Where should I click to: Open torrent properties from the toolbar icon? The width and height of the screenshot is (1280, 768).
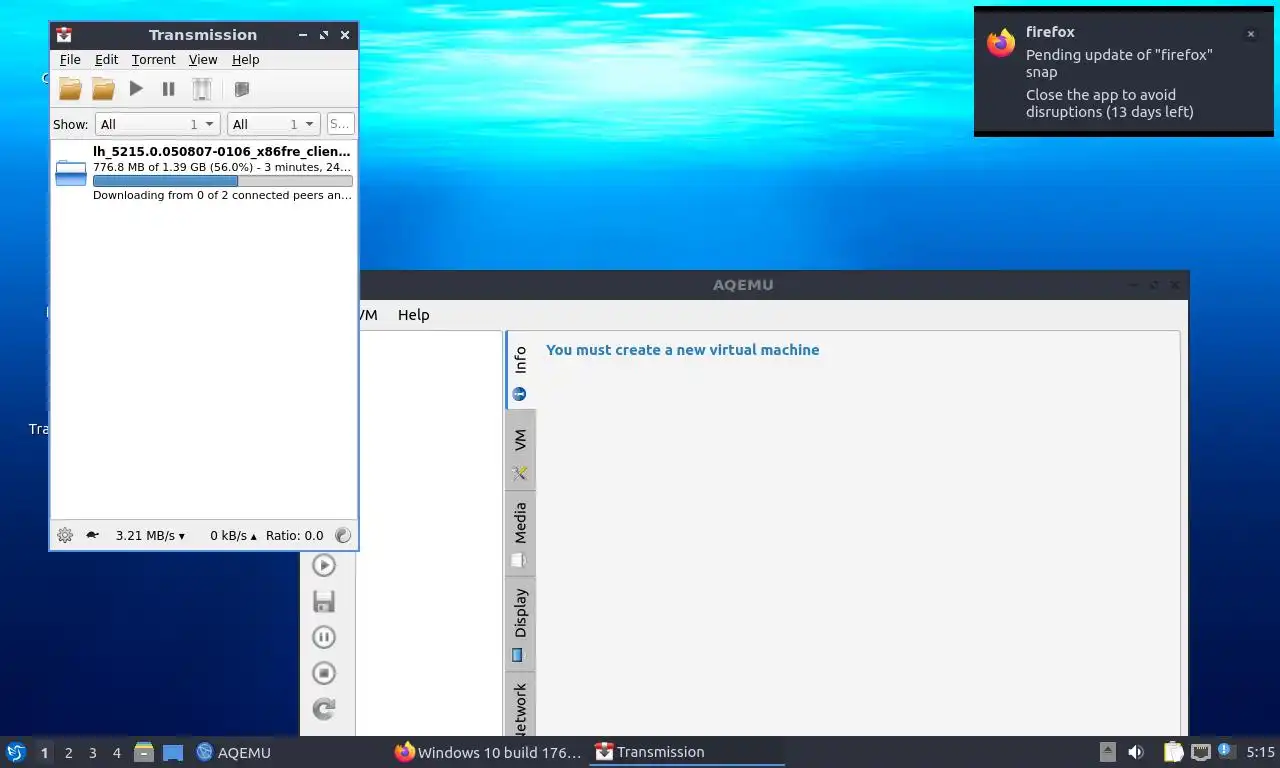pyautogui.click(x=241, y=89)
